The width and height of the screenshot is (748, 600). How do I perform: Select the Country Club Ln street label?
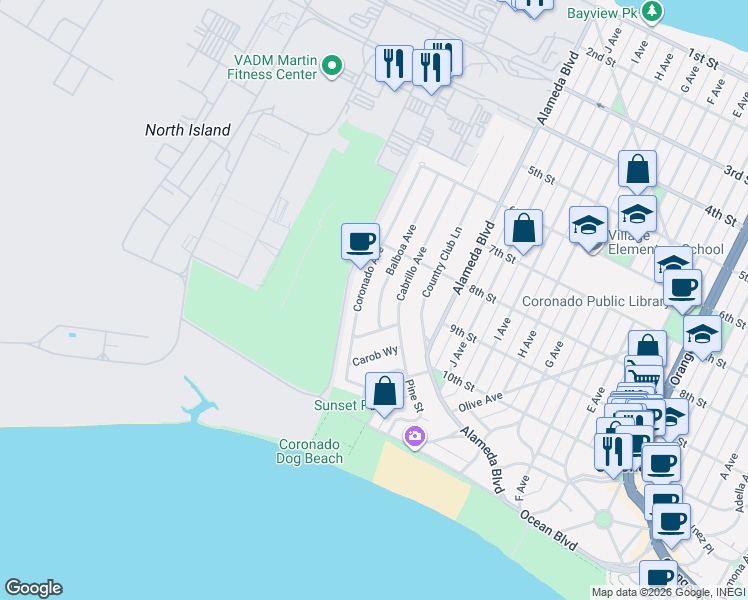442,262
